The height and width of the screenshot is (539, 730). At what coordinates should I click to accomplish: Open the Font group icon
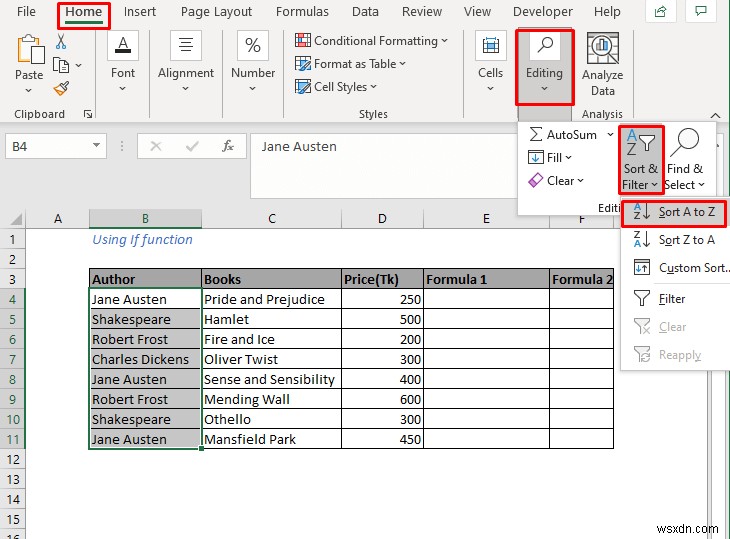[123, 45]
